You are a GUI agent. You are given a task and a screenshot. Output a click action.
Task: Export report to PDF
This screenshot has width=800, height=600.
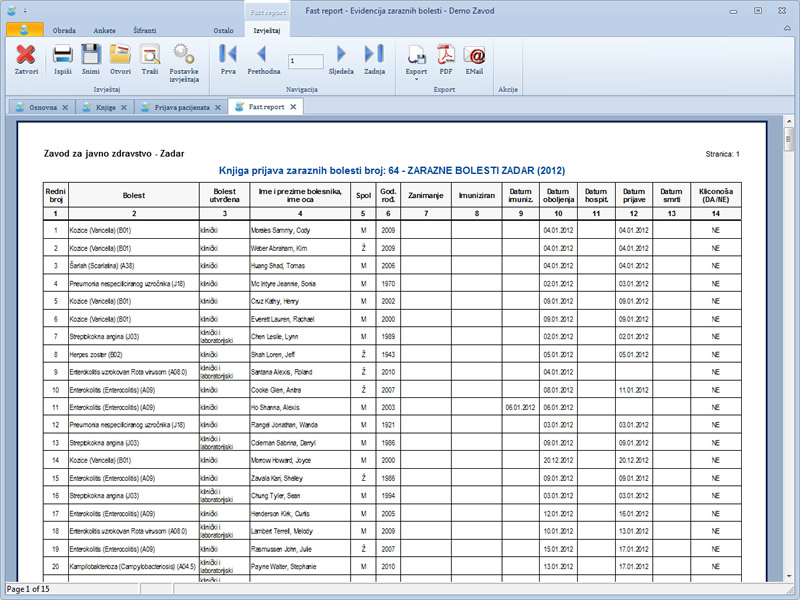pyautogui.click(x=446, y=60)
